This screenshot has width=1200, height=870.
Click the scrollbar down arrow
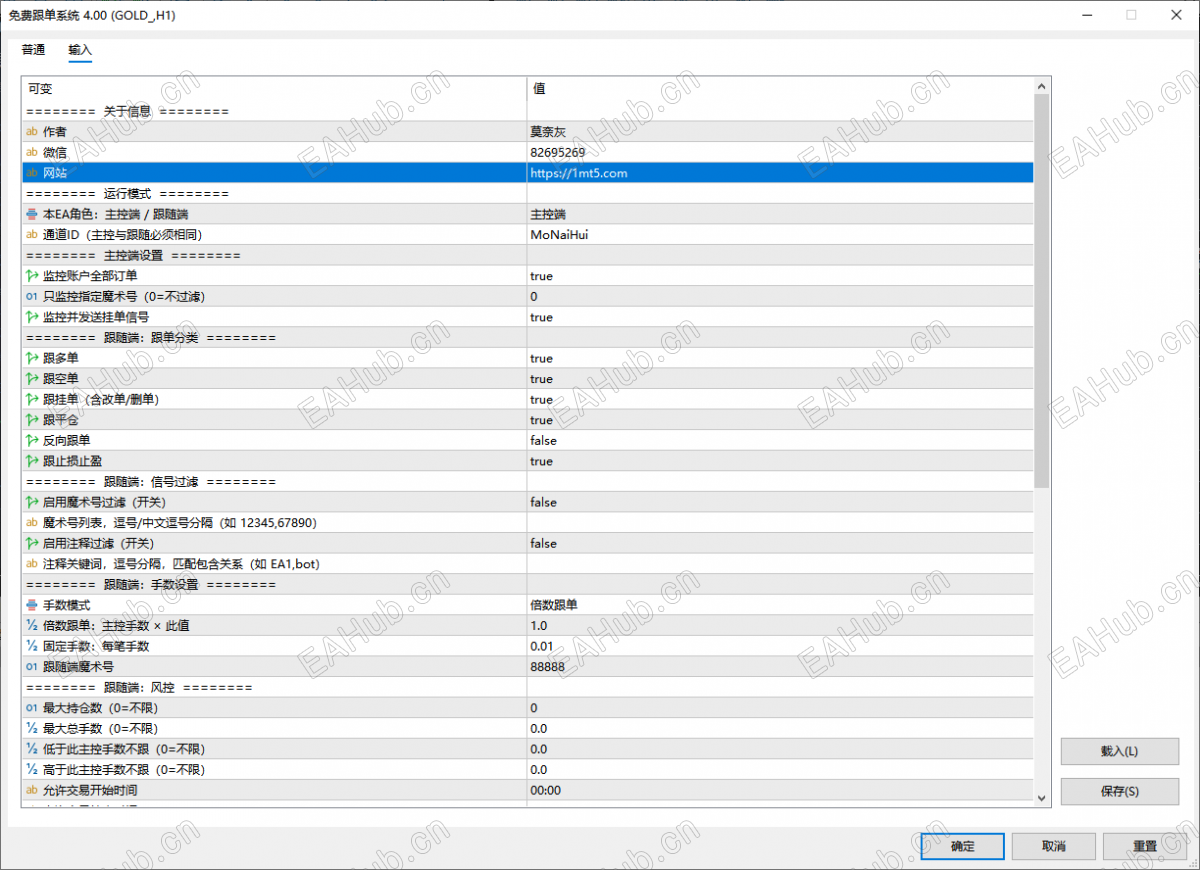[1042, 797]
